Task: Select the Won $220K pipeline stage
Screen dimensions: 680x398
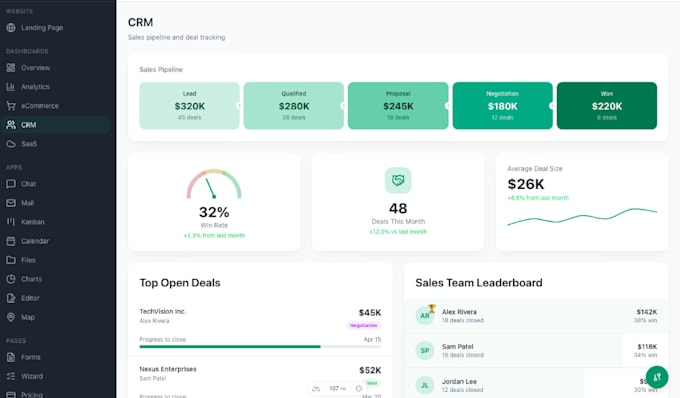Action: click(607, 105)
